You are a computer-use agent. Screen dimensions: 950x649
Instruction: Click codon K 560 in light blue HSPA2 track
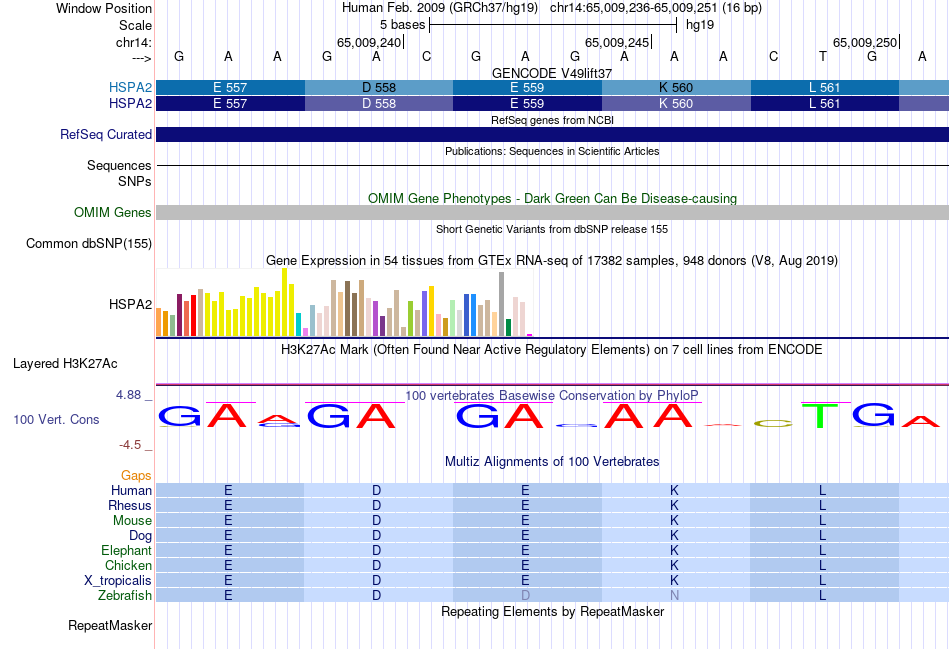676,87
